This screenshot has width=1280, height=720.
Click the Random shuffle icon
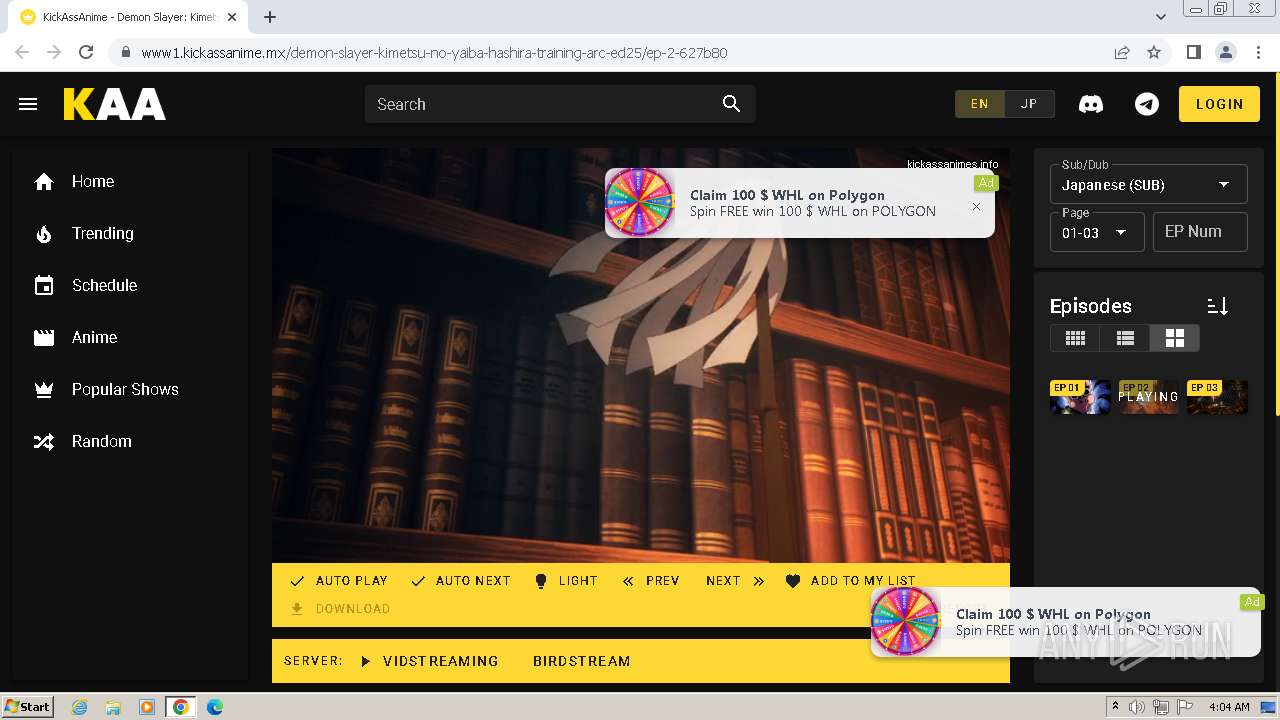44,441
